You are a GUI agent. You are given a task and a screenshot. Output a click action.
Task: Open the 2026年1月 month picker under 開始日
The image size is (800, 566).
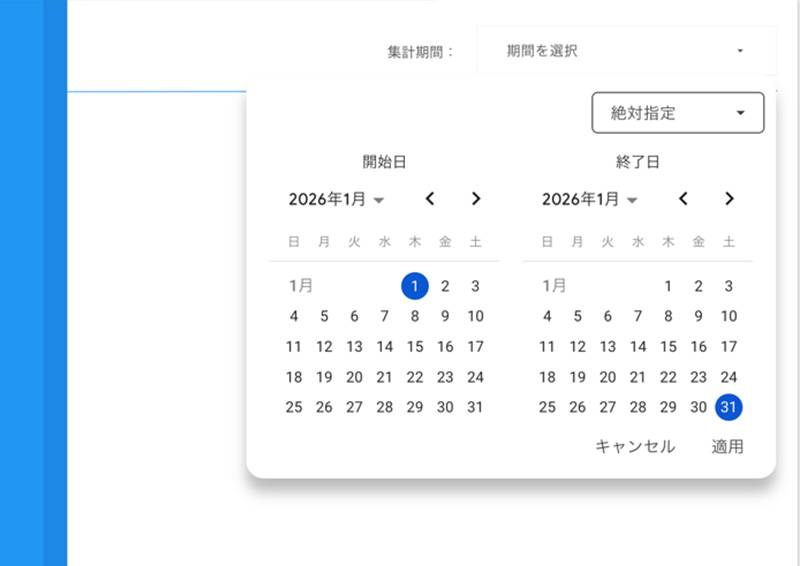click(x=336, y=200)
